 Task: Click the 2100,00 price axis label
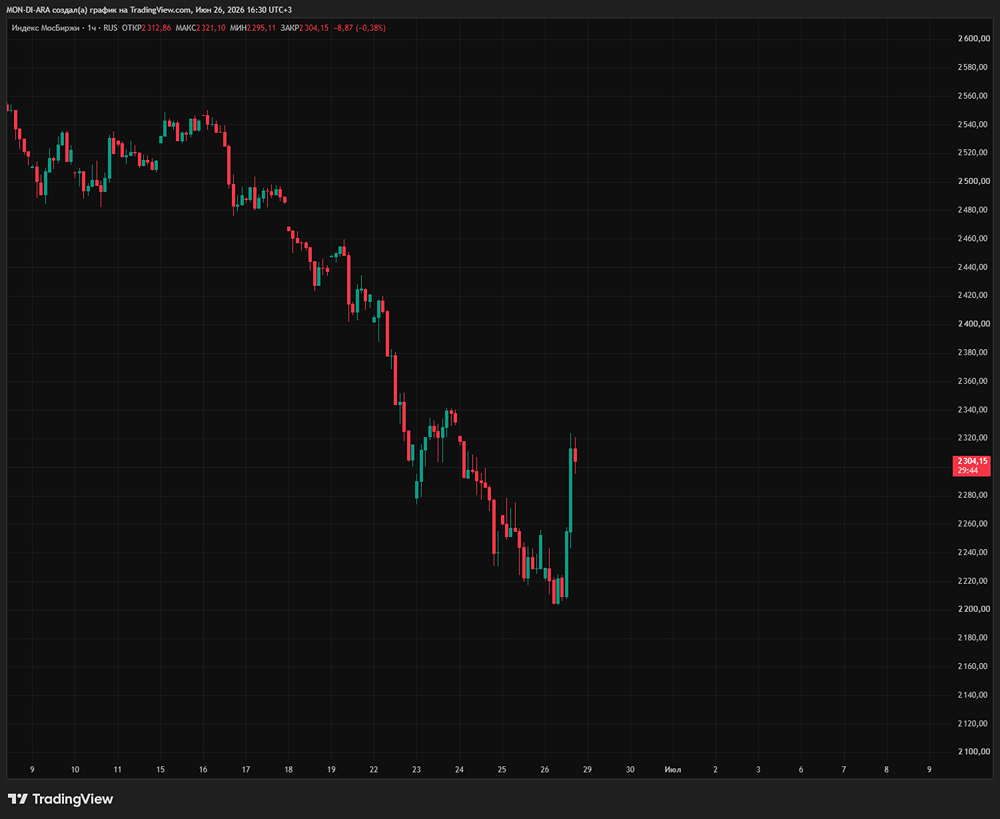(973, 752)
